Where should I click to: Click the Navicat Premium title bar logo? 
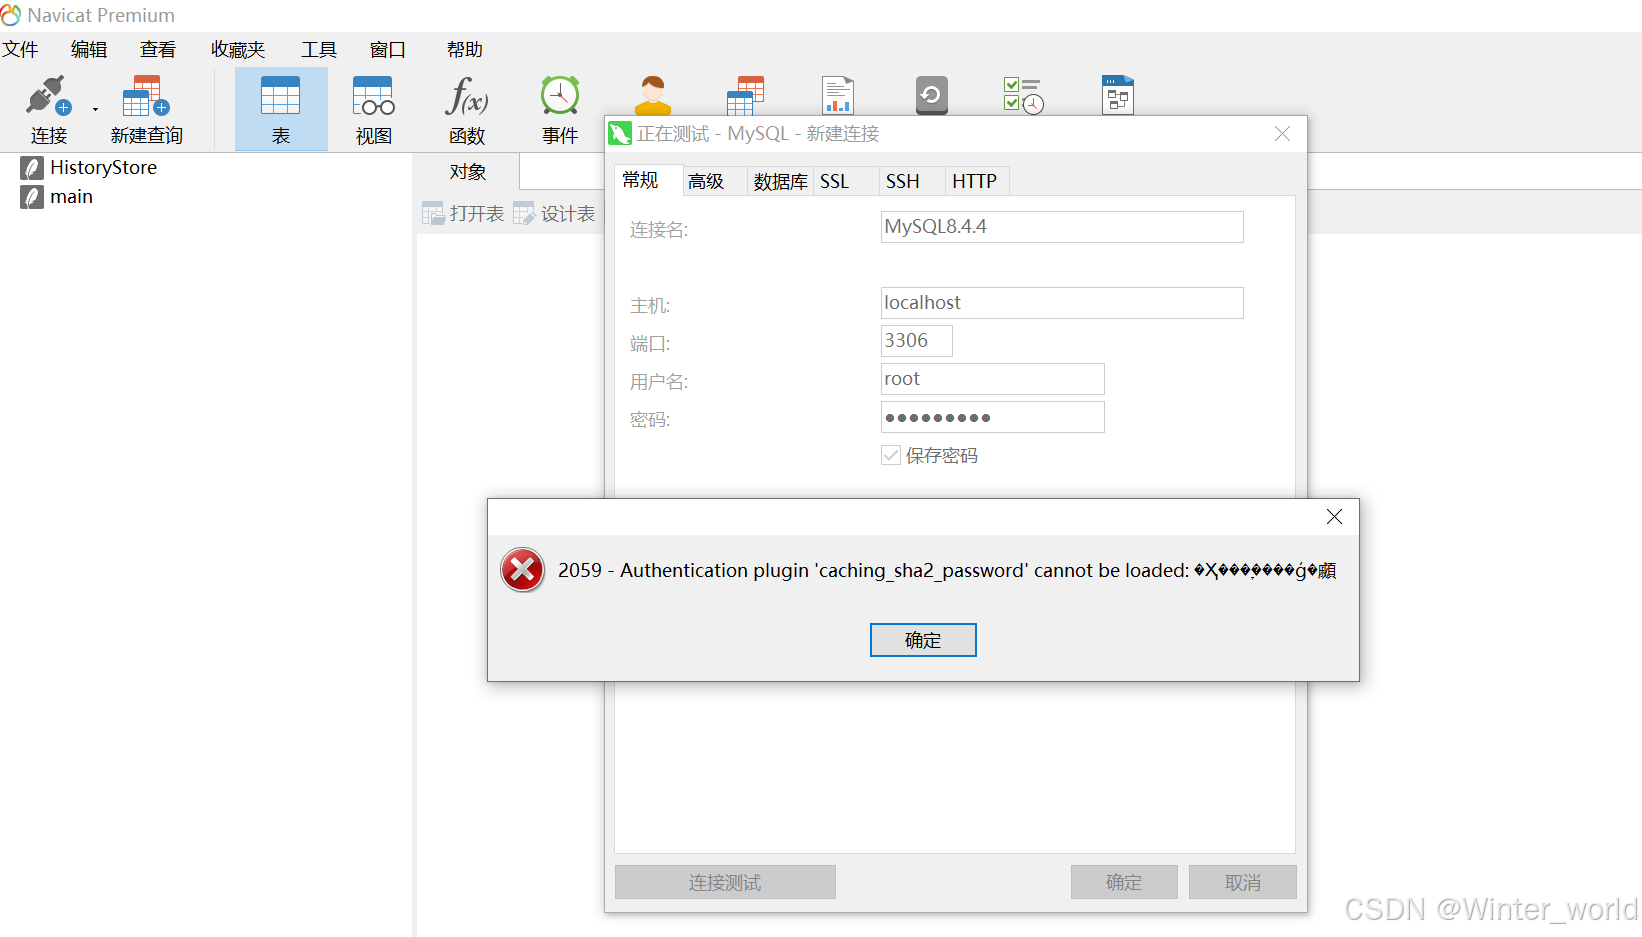(x=11, y=15)
